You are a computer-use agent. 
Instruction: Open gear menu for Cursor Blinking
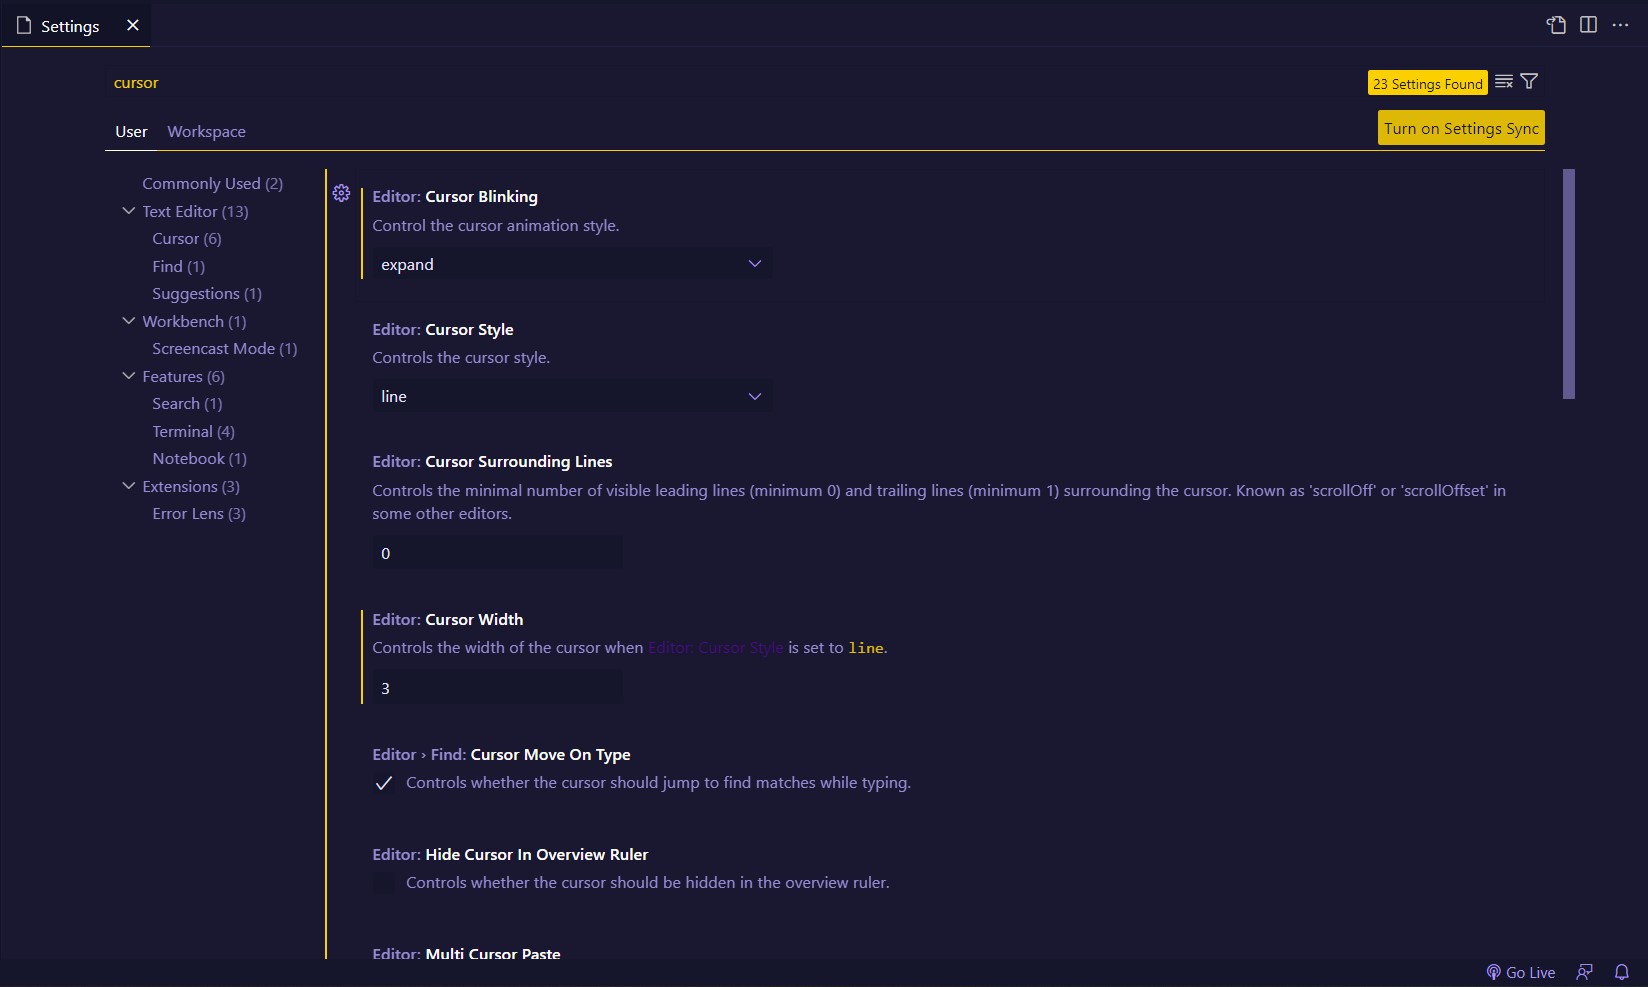pyautogui.click(x=341, y=193)
